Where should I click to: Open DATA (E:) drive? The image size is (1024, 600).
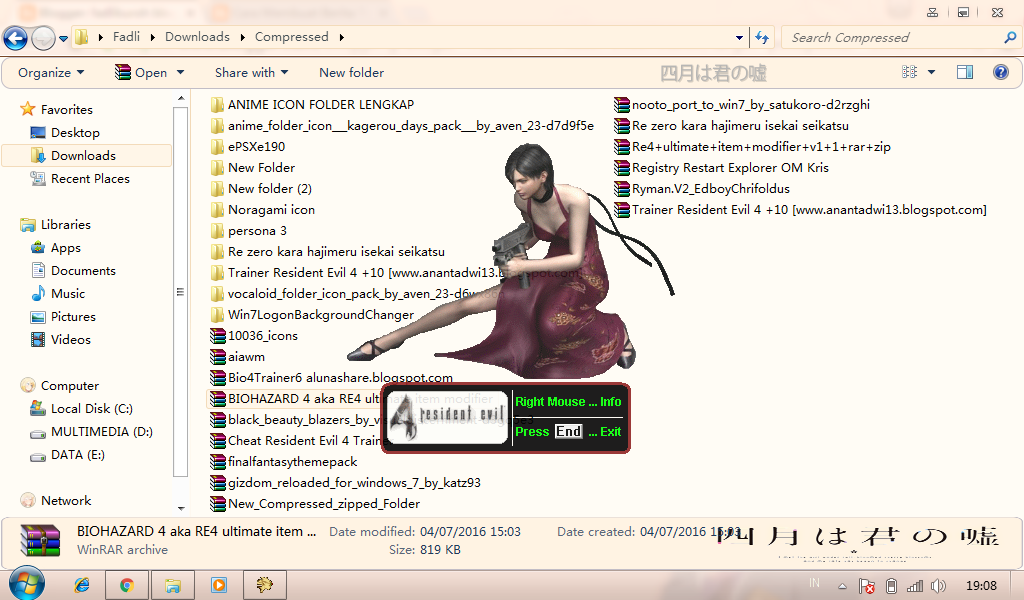[x=68, y=455]
